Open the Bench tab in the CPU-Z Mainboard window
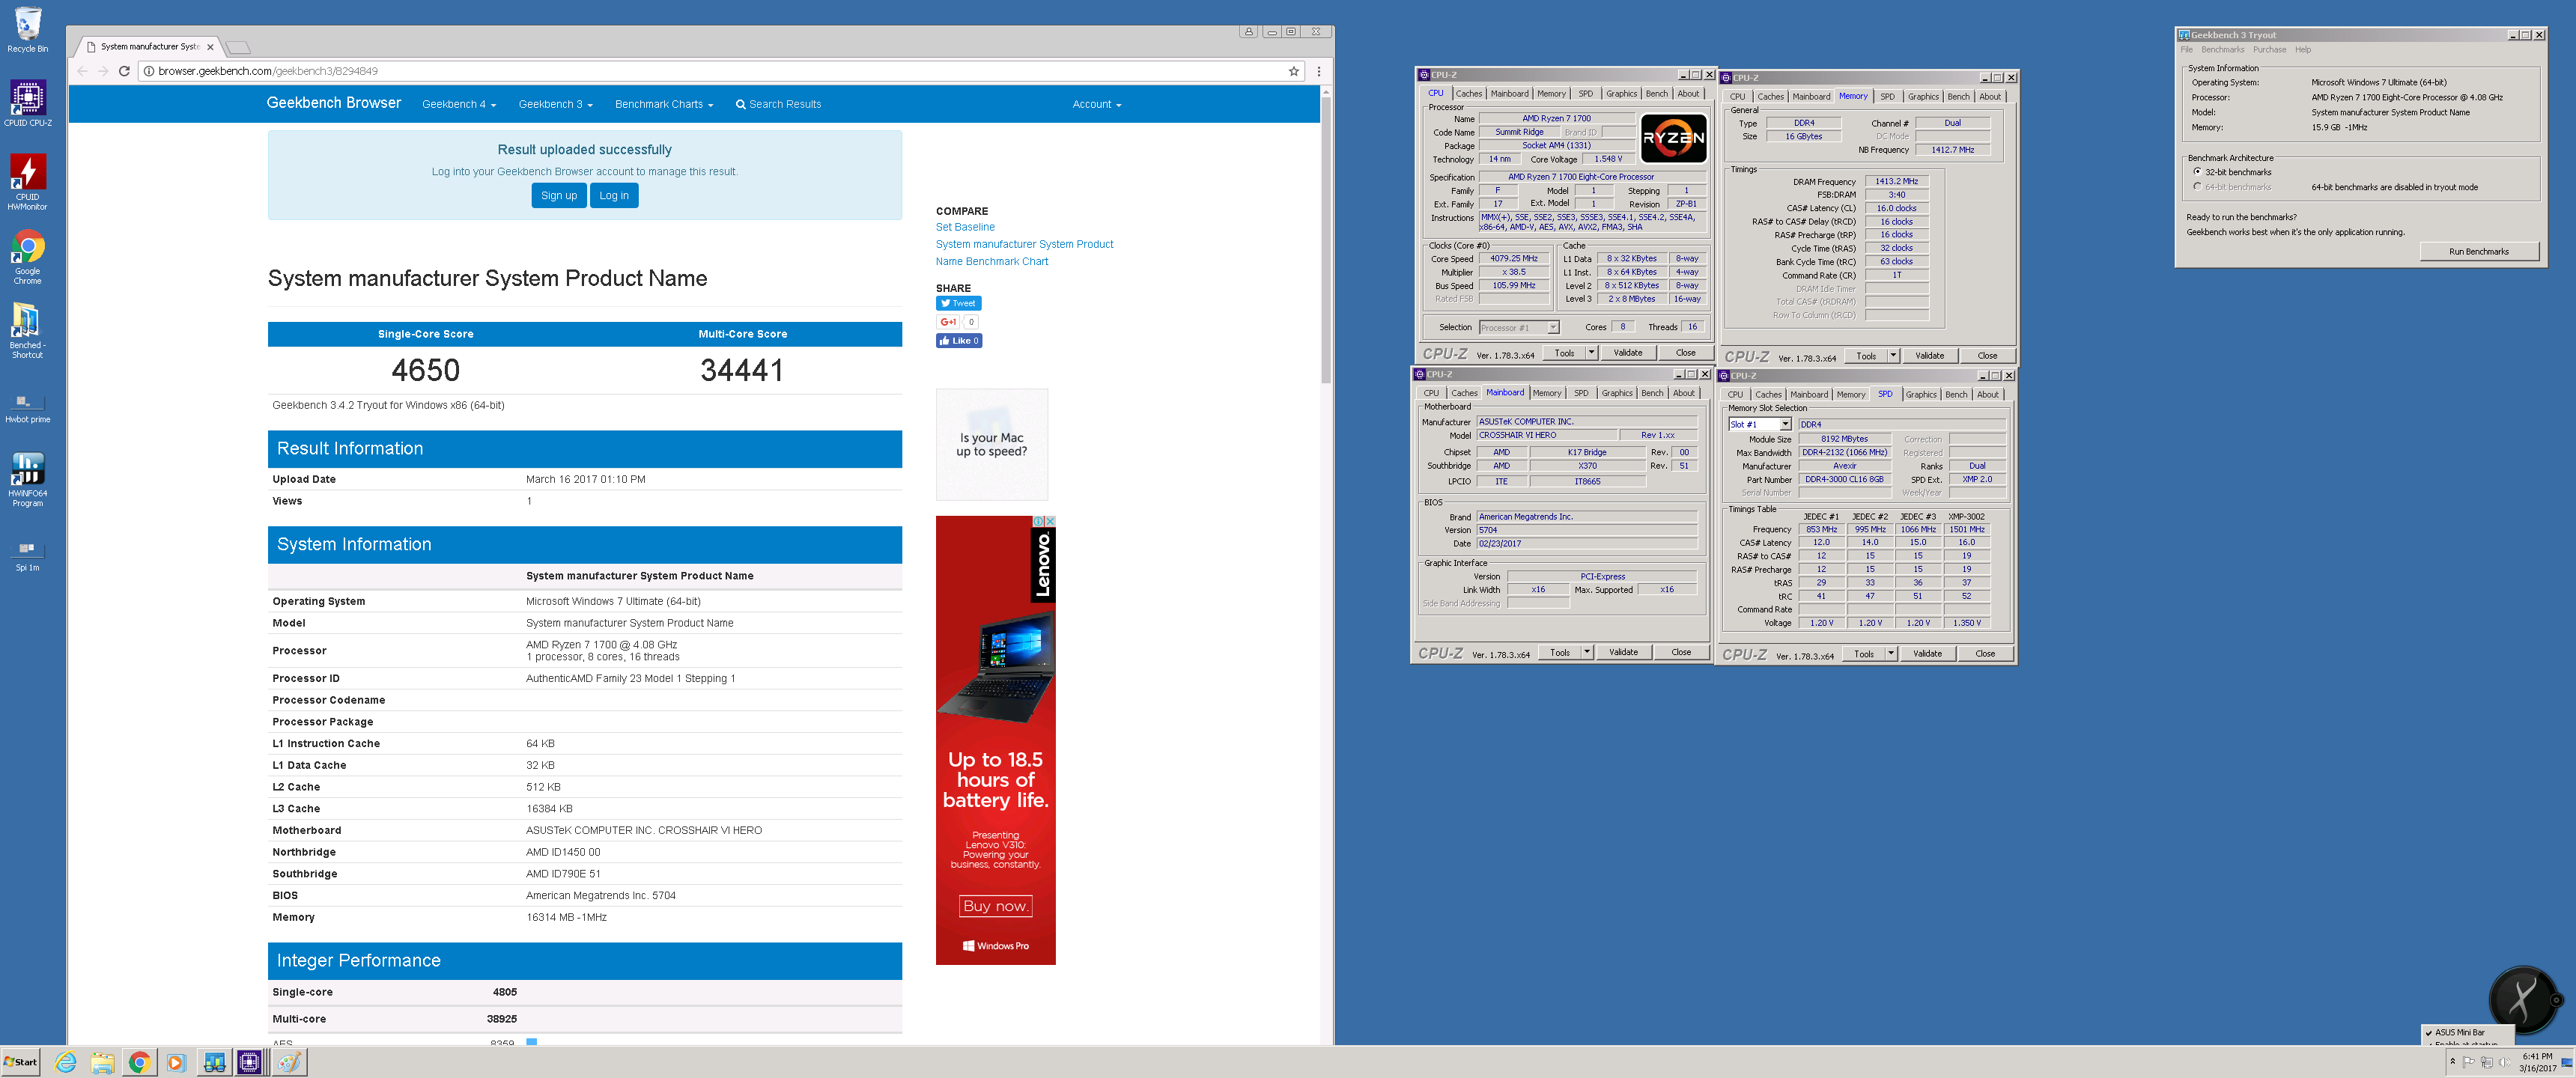Screen dimensions: 2576x1078 tap(1652, 393)
